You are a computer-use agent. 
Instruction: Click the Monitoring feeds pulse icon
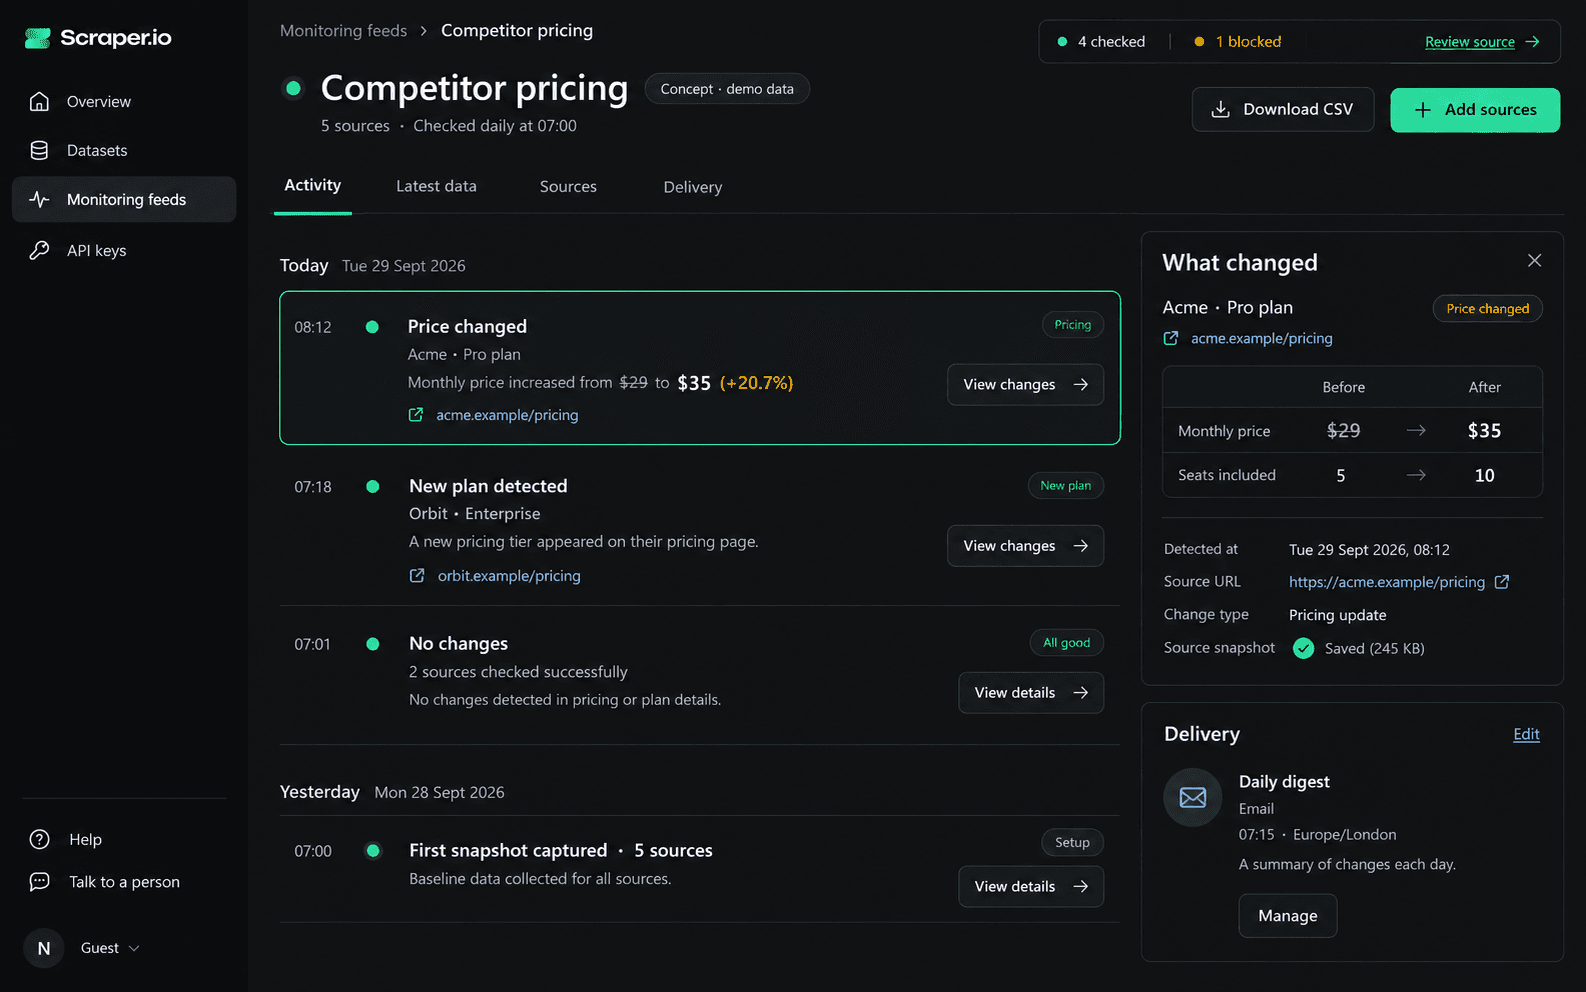[39, 199]
